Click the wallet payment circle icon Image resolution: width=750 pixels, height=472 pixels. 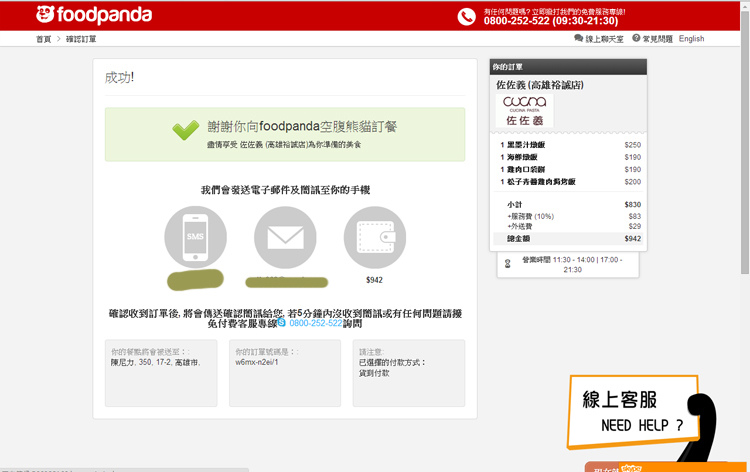pyautogui.click(x=375, y=237)
